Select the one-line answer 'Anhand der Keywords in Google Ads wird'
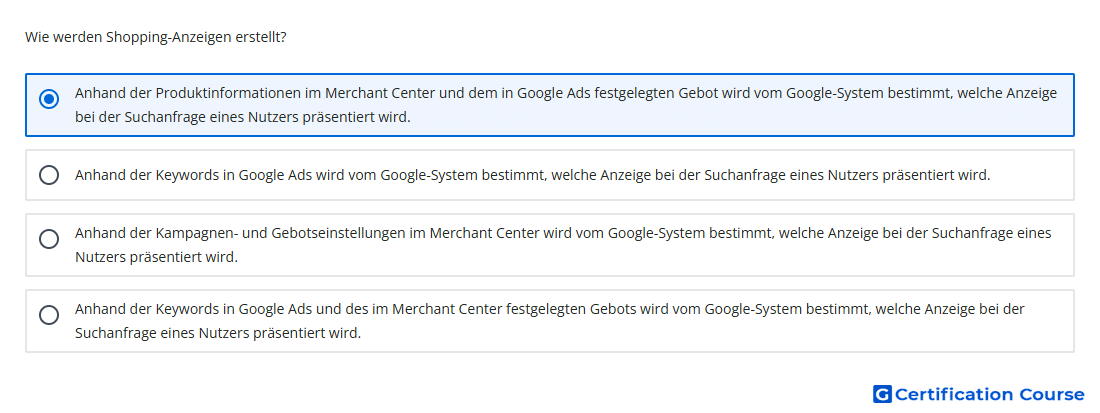The image size is (1100, 413). (x=532, y=175)
